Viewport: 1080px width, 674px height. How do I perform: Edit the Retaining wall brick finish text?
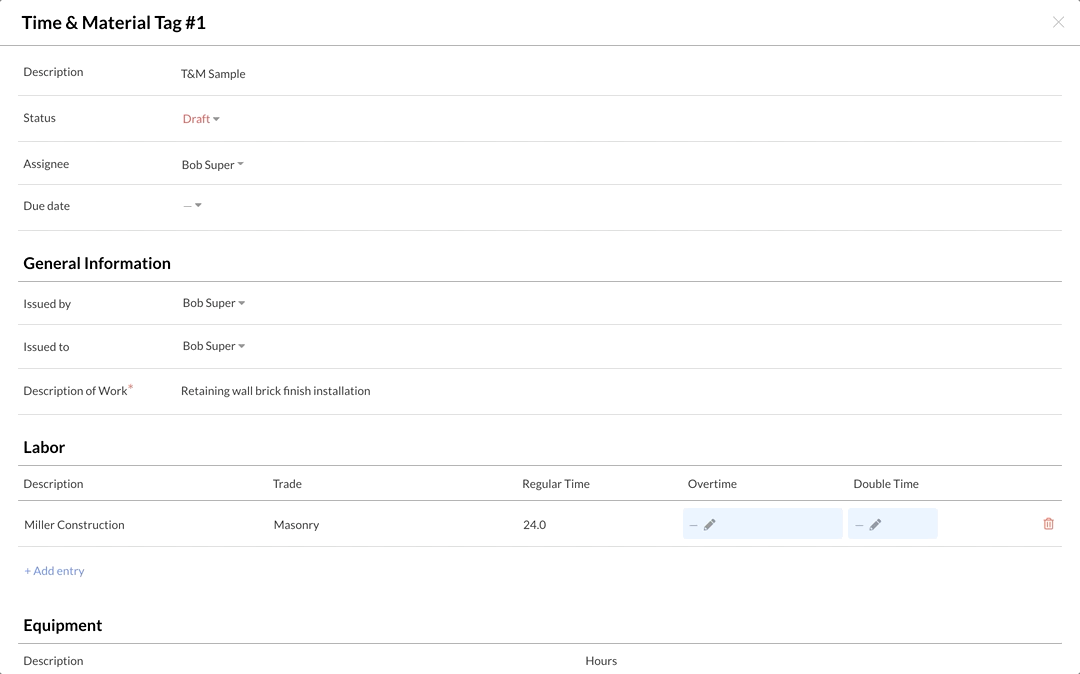coord(275,391)
